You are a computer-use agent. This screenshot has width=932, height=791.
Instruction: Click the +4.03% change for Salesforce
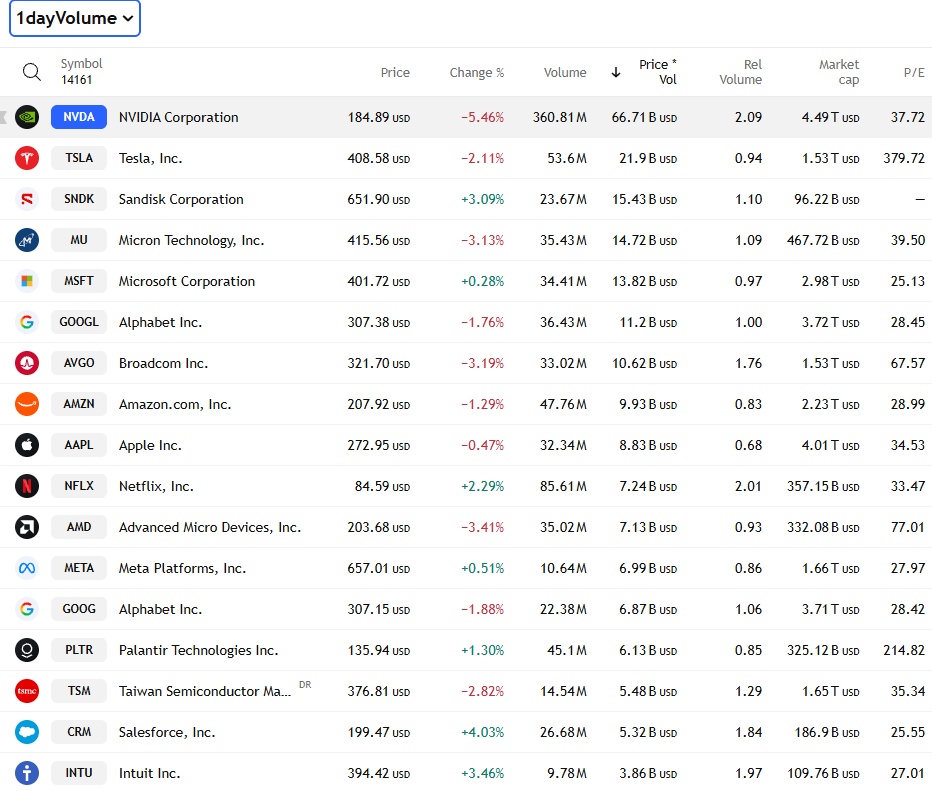483,733
